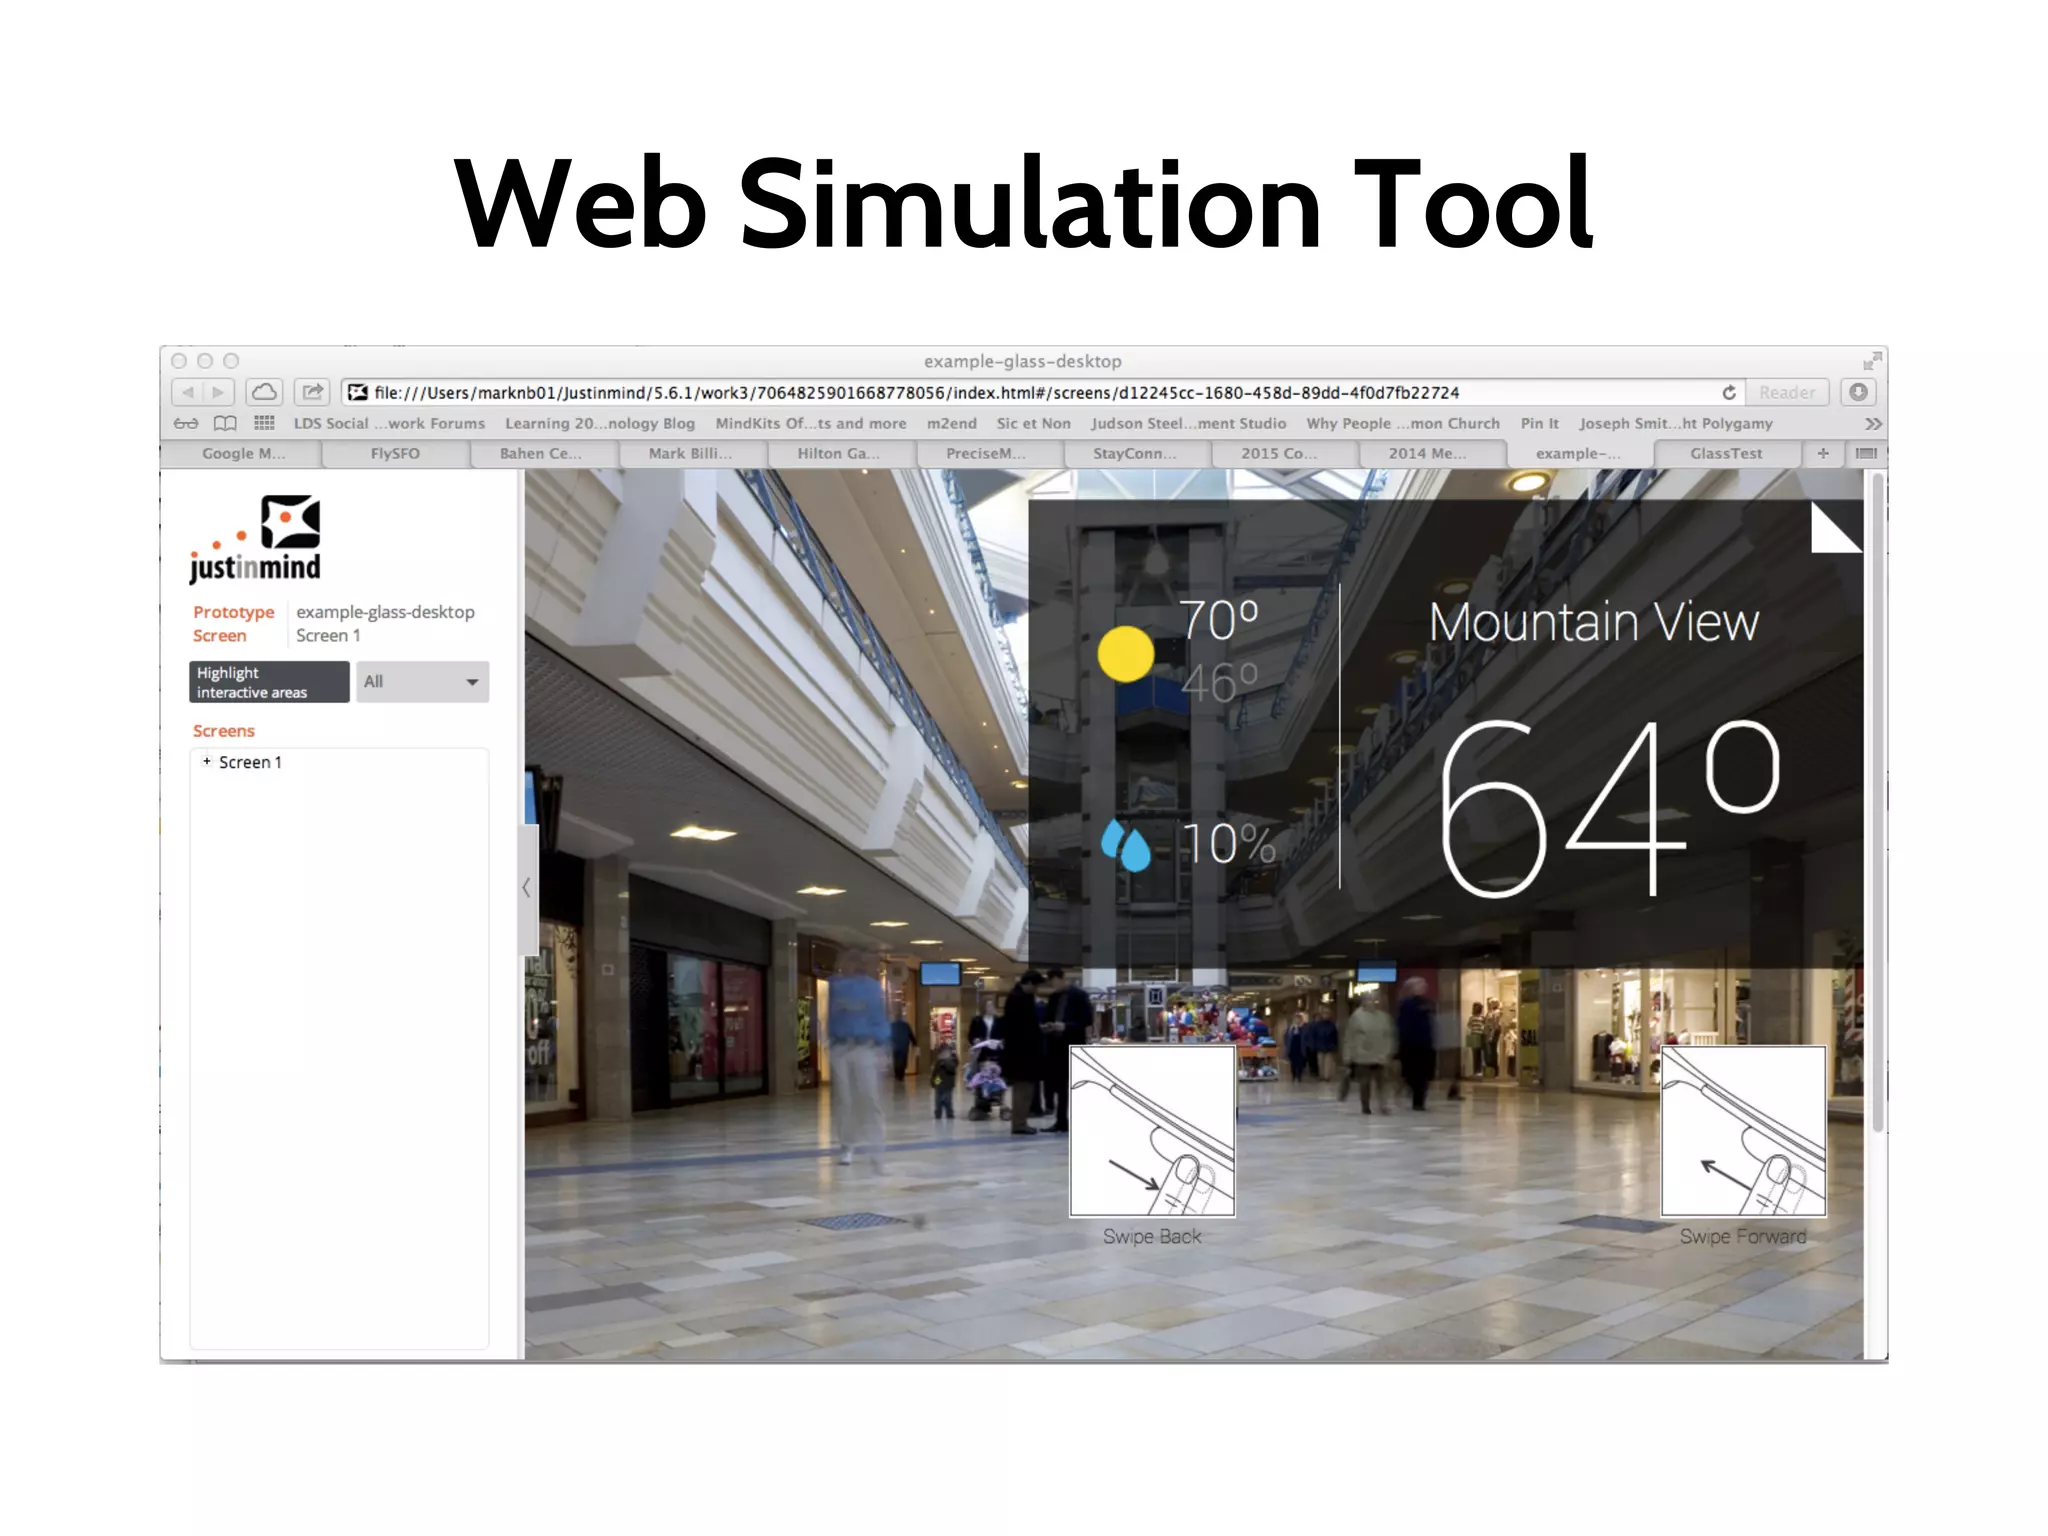Collapse the Justinmind sidebar panel

pos(527,887)
